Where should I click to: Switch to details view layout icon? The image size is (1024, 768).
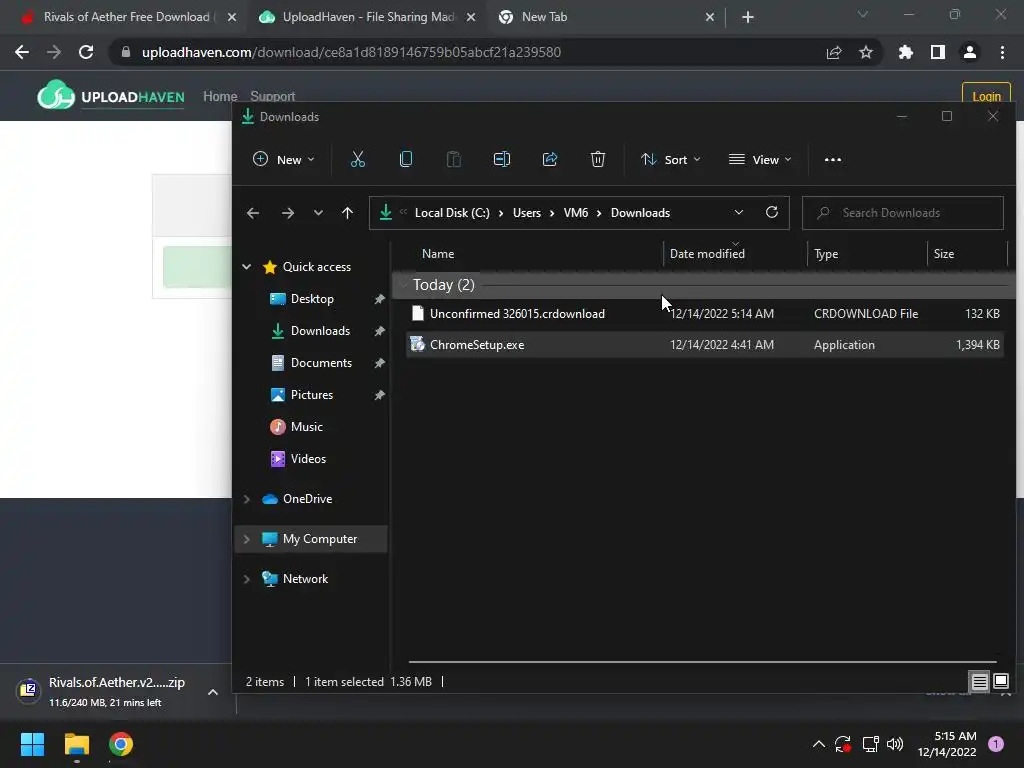coord(980,682)
